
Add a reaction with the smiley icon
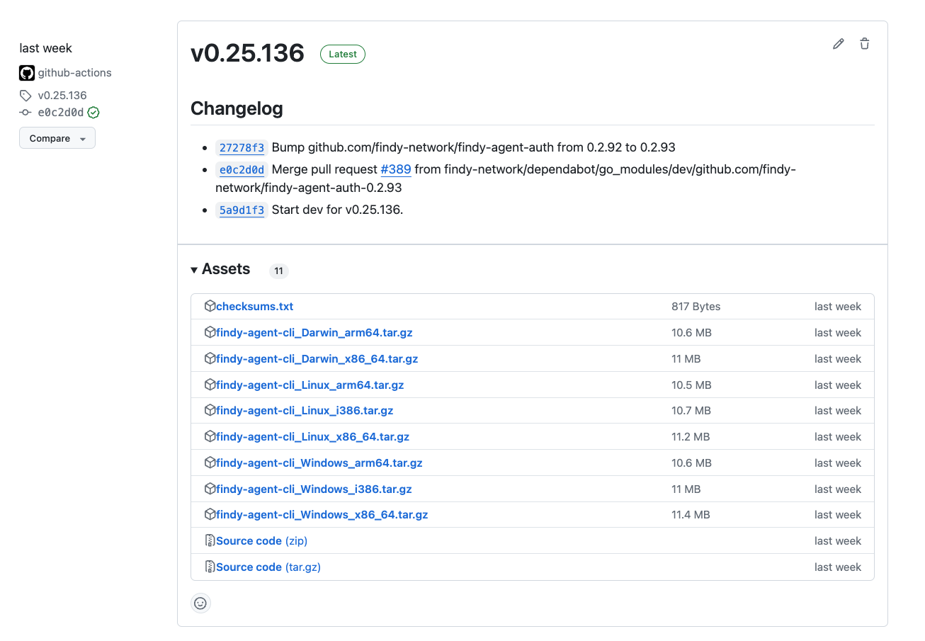point(201,603)
